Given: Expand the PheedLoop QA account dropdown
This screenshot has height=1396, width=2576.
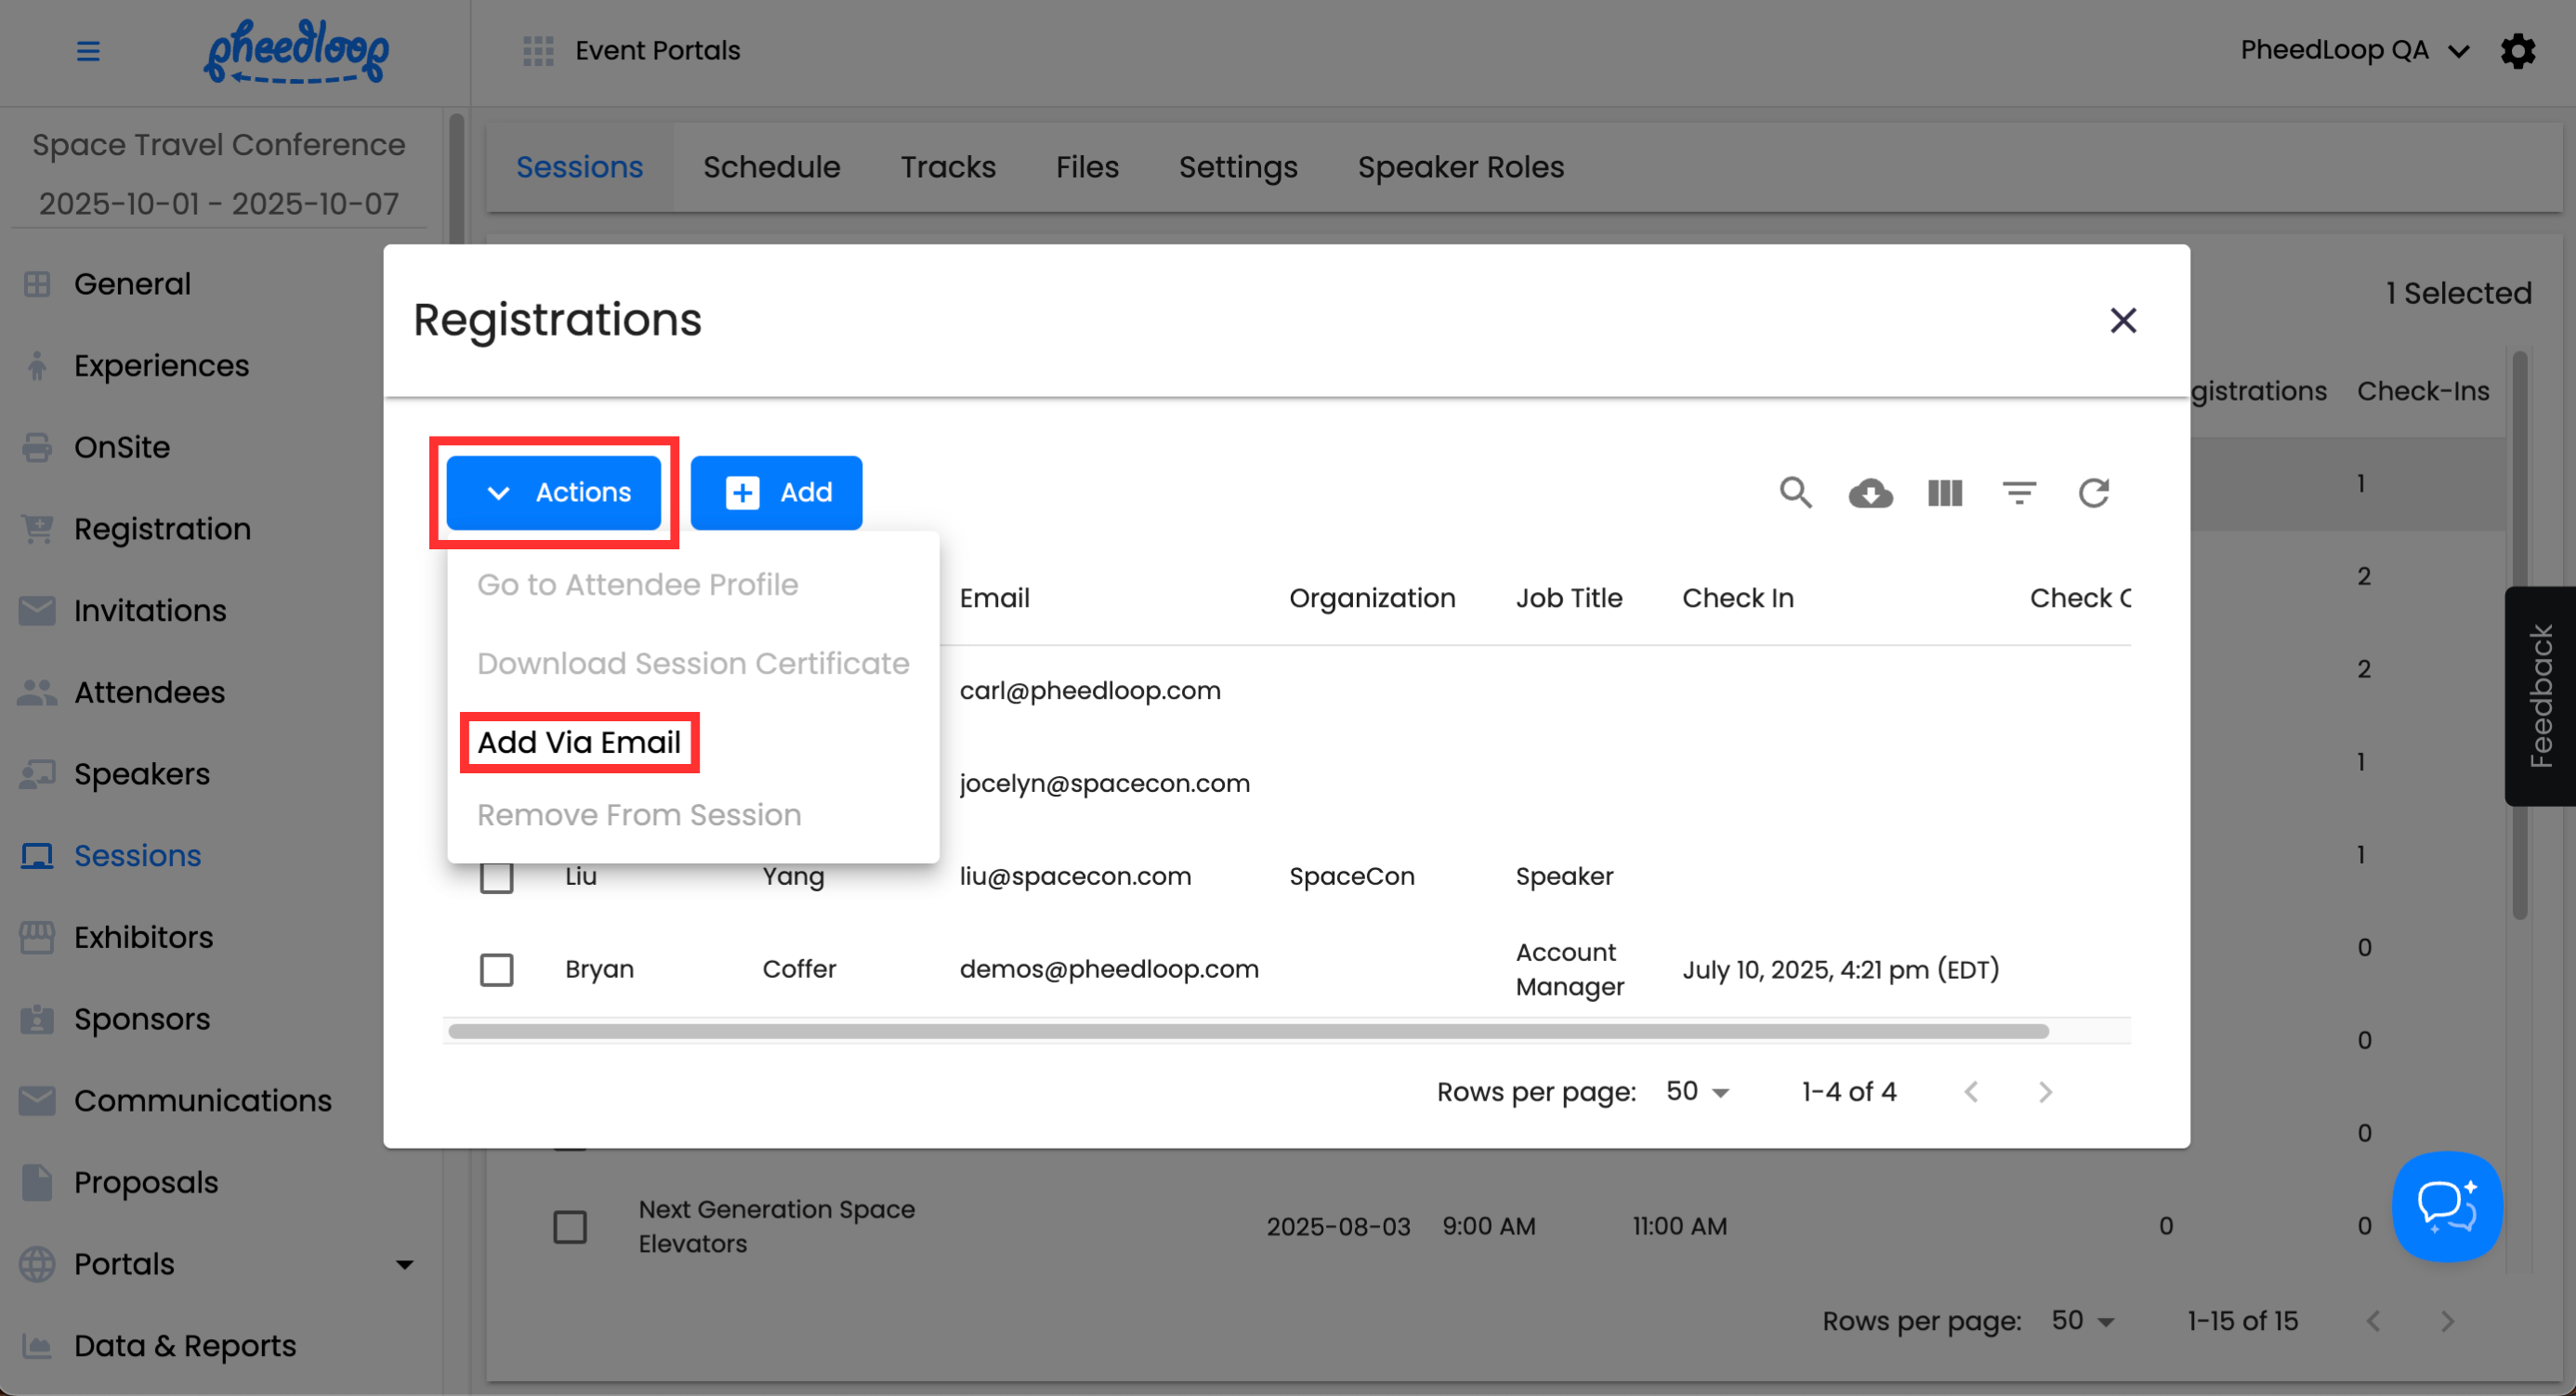Looking at the screenshot, I should click(x=2353, y=50).
